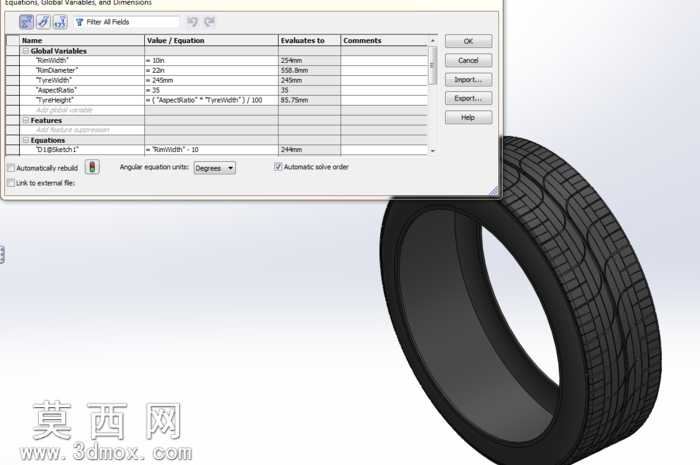Open the Angular equation units dropdown
This screenshot has height=465, width=700.
pyautogui.click(x=215, y=168)
